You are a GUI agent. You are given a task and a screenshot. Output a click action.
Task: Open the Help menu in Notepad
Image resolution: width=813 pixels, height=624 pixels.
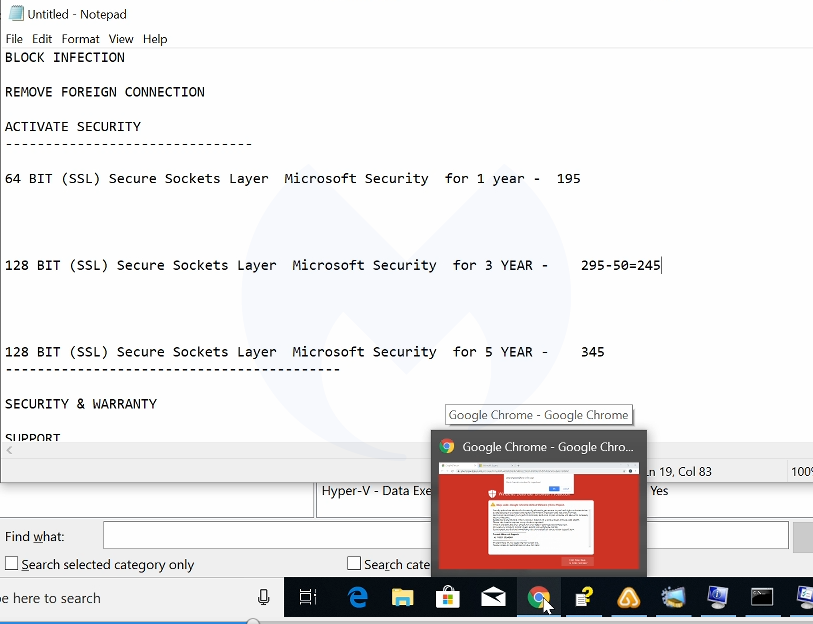point(155,39)
